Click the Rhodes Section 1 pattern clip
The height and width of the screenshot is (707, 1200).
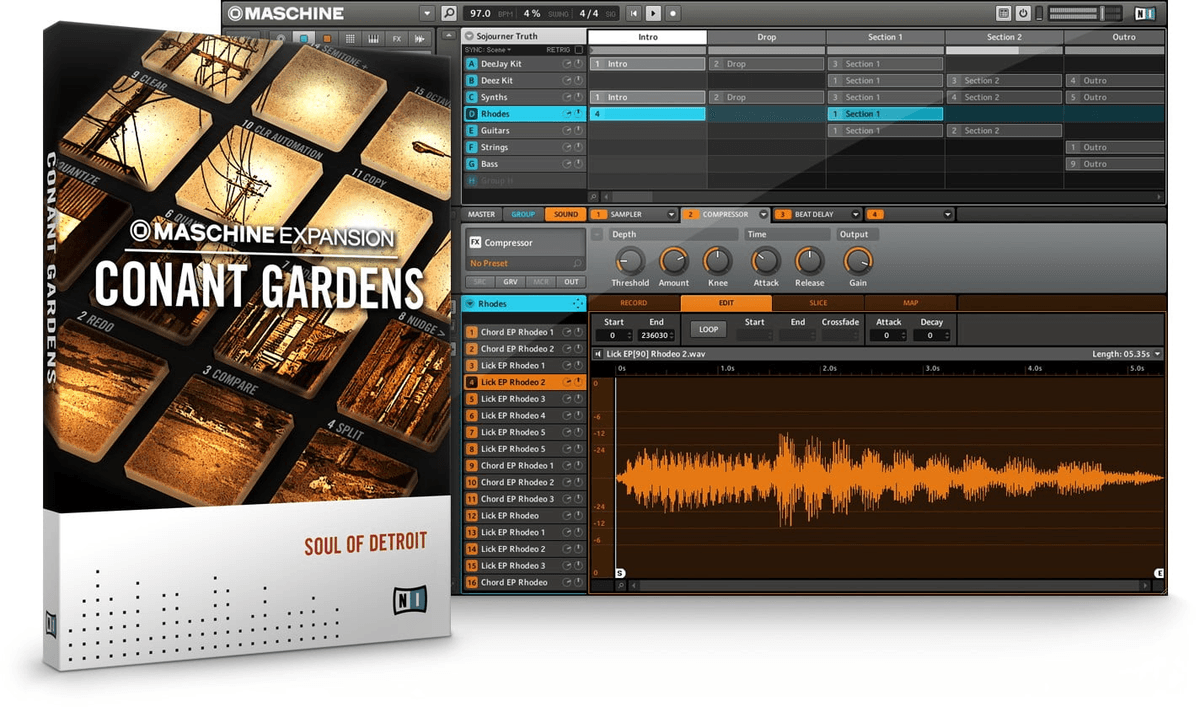pyautogui.click(x=885, y=114)
